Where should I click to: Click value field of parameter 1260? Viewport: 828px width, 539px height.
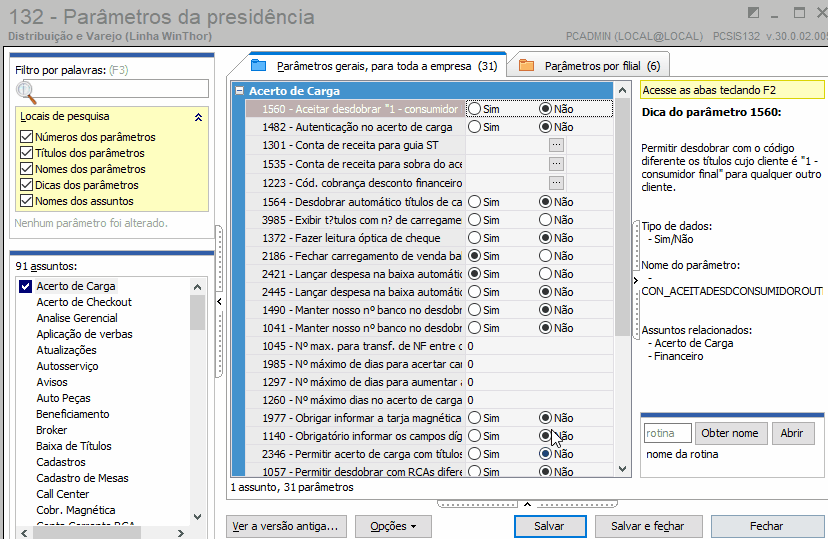[x=539, y=400]
